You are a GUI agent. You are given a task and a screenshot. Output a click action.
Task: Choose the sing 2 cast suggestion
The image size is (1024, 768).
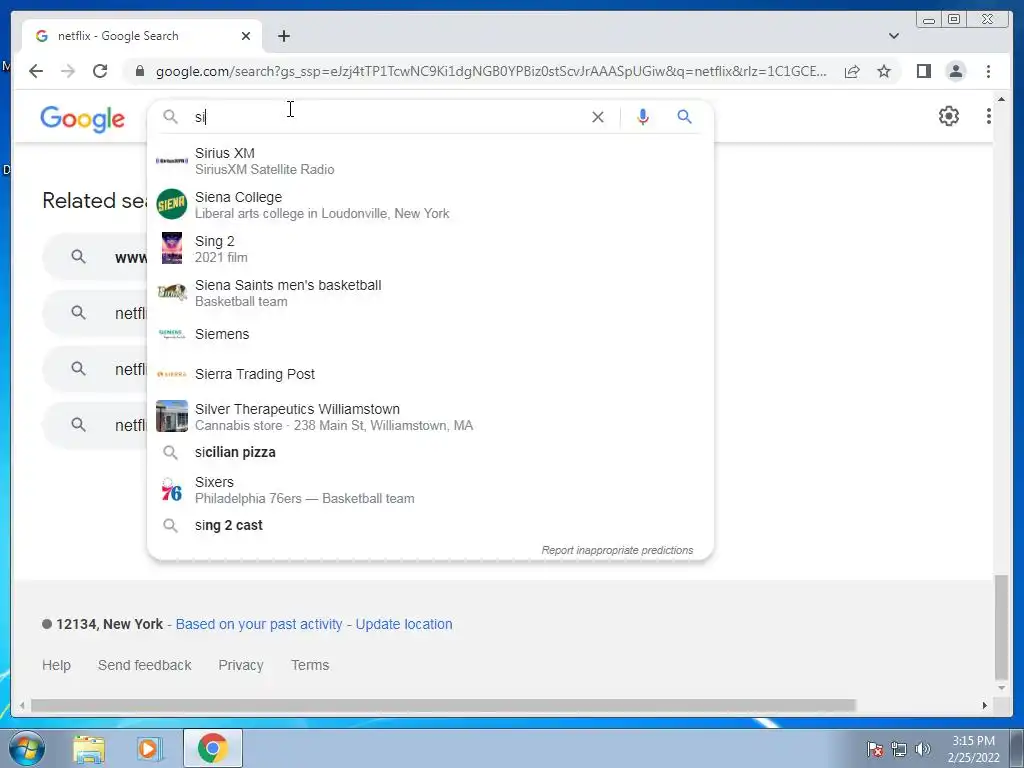pyautogui.click(x=430, y=525)
